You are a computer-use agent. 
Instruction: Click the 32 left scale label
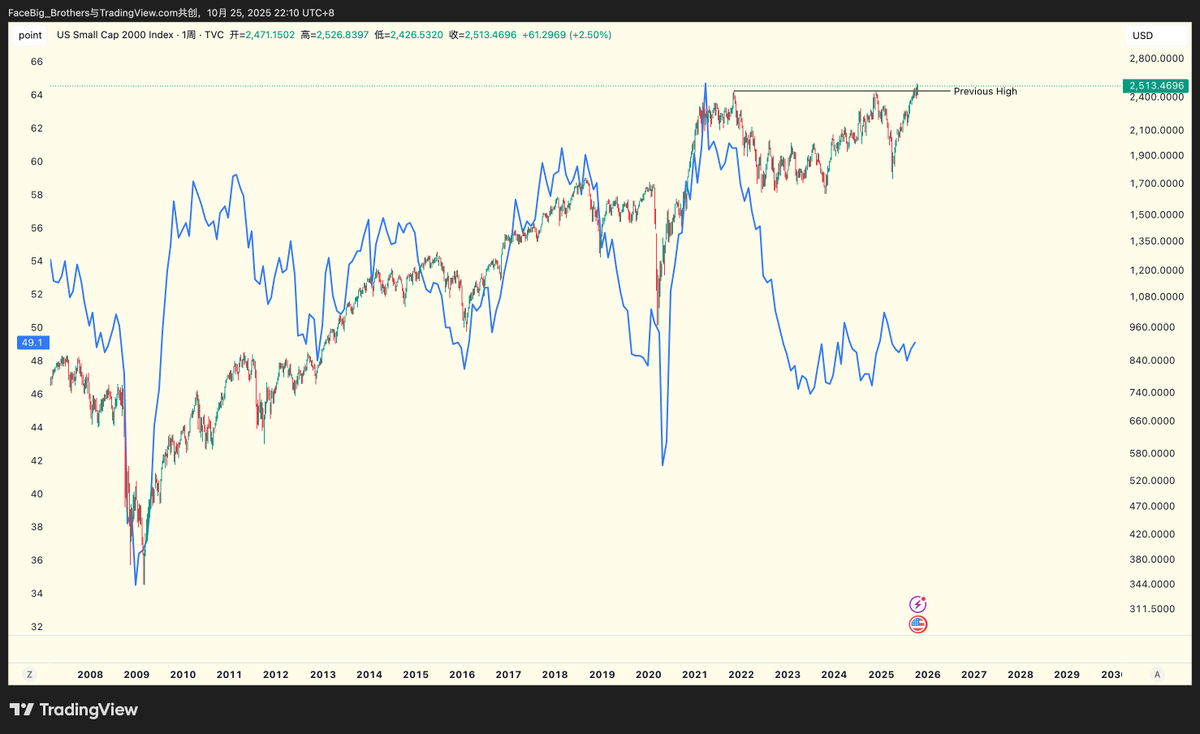tap(36, 627)
